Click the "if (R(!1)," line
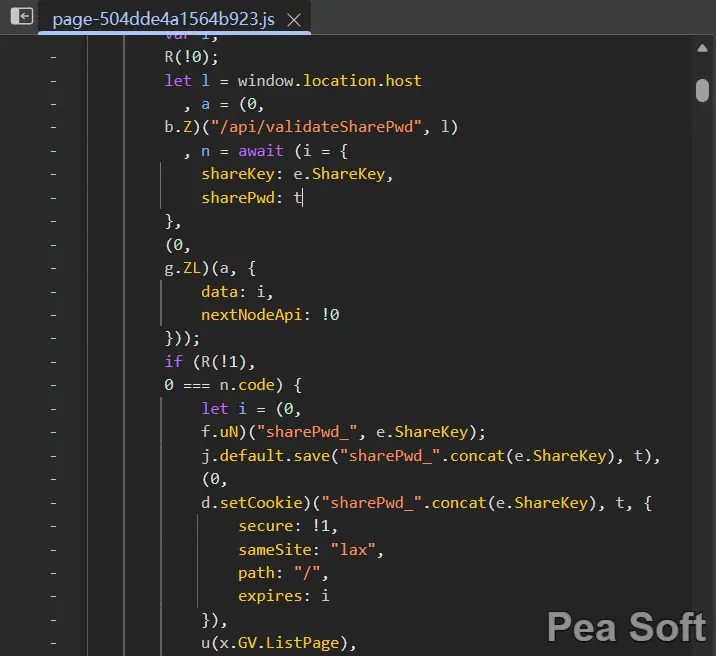This screenshot has height=656, width=716. (x=210, y=362)
